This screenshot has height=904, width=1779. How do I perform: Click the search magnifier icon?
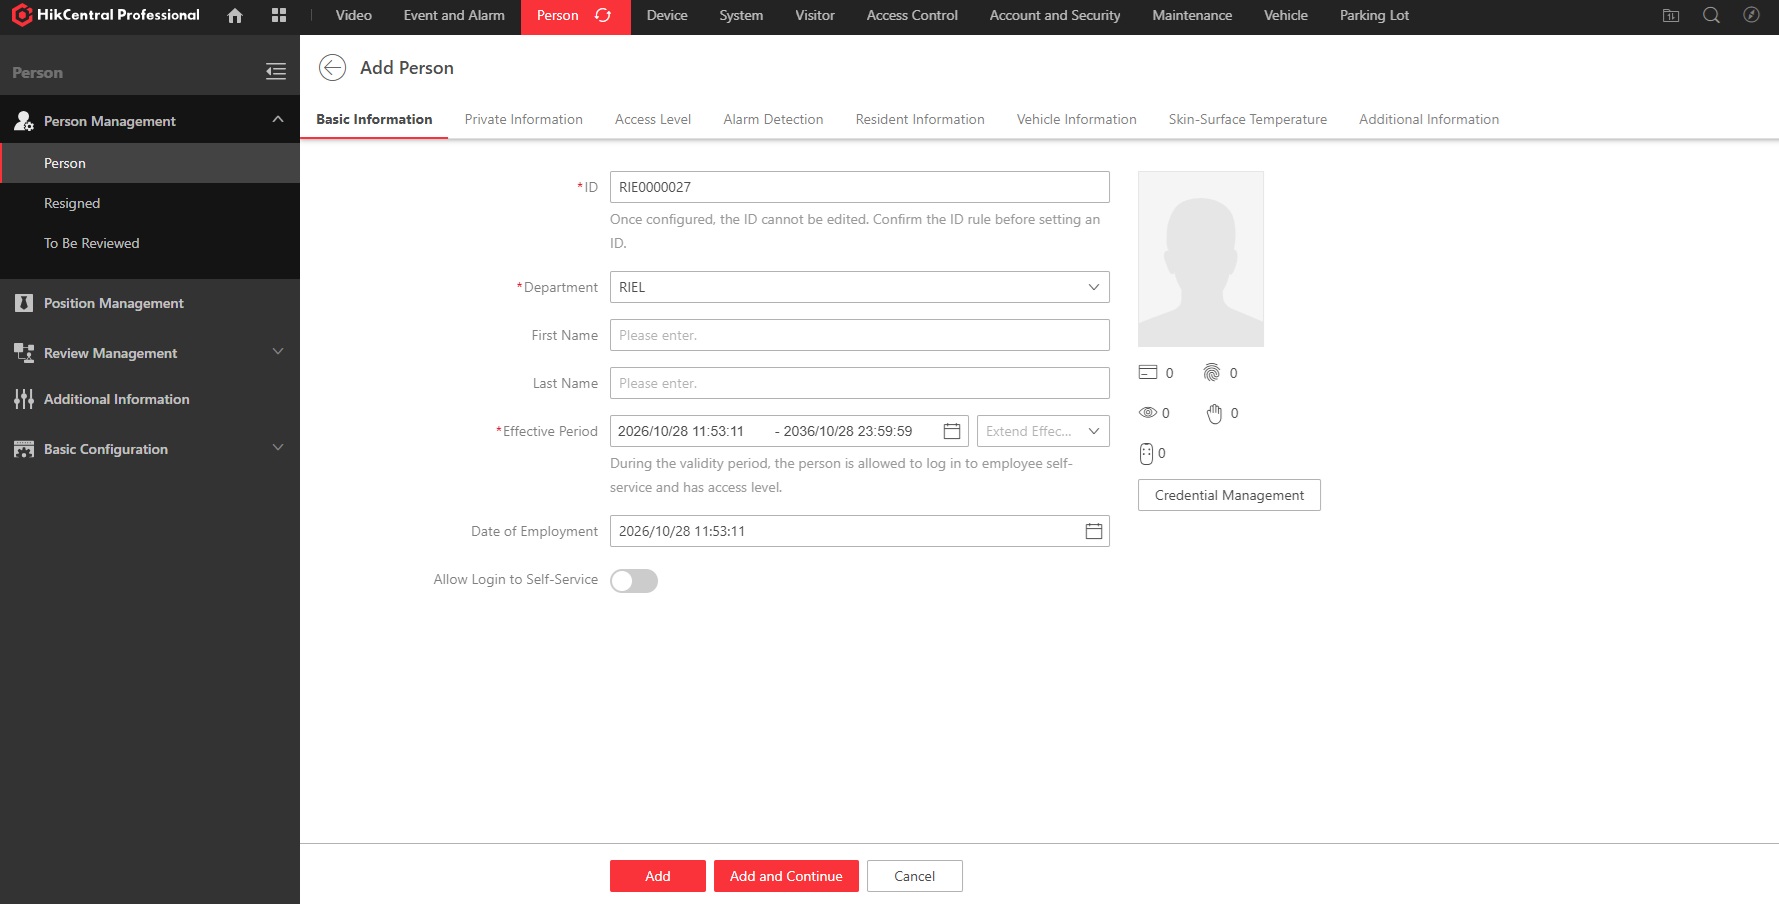(x=1711, y=15)
